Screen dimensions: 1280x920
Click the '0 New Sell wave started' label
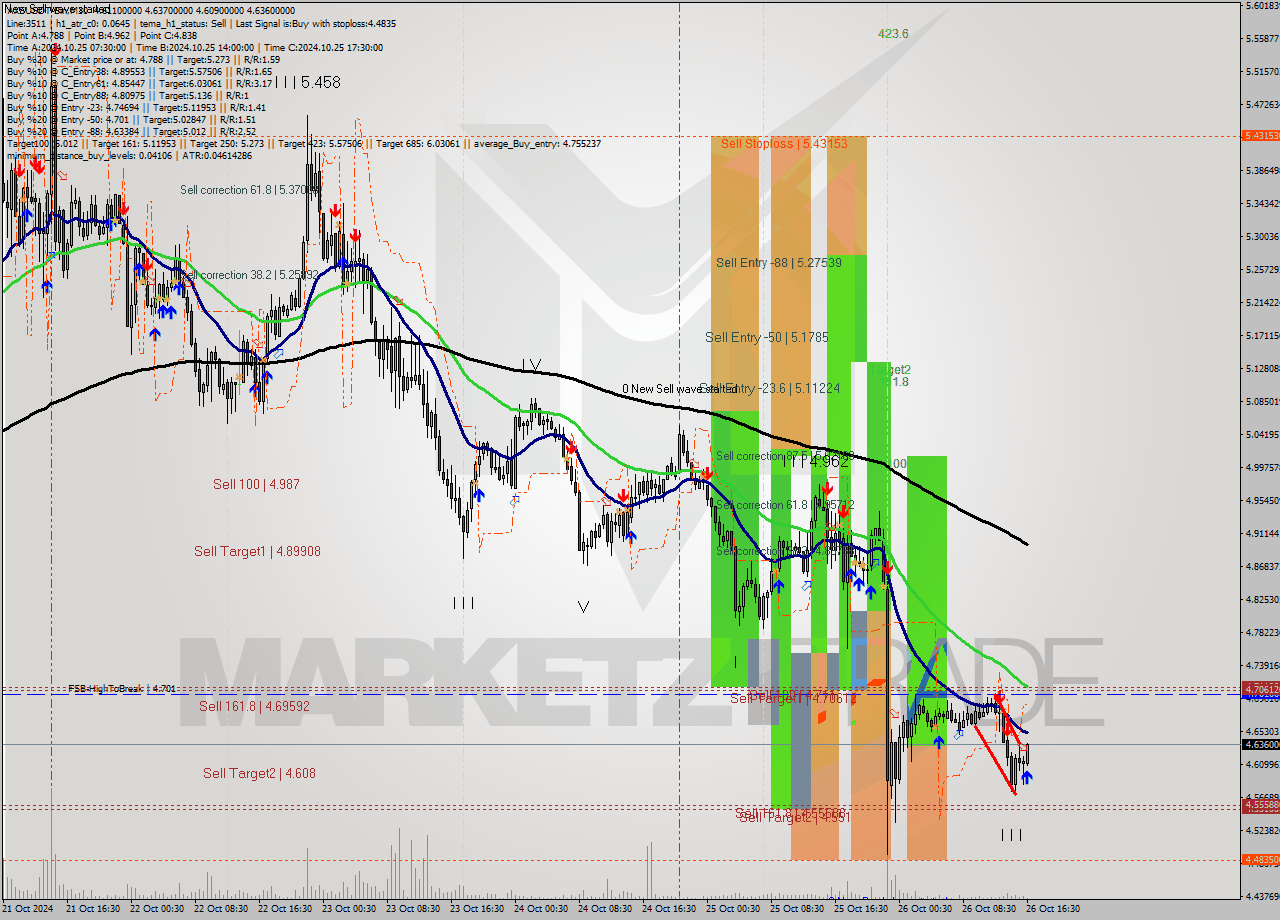click(x=679, y=389)
